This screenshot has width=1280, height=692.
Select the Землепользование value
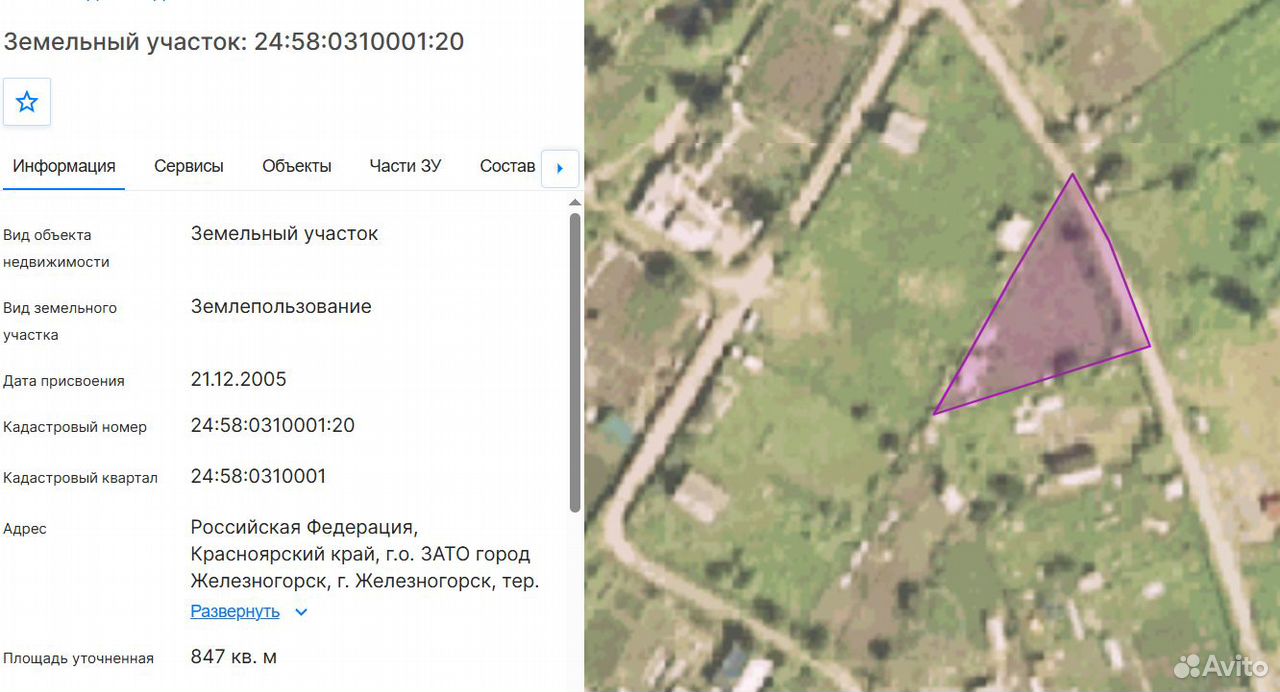[x=281, y=306]
